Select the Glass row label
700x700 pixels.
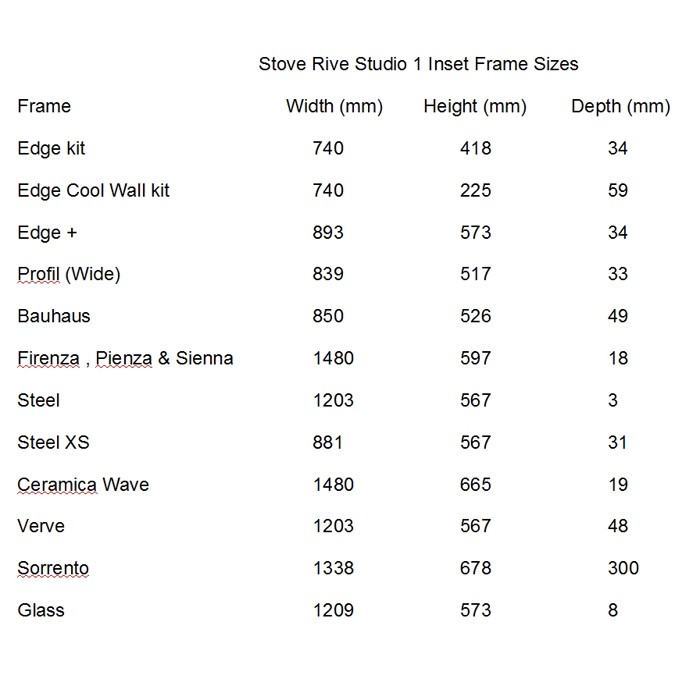[41, 610]
